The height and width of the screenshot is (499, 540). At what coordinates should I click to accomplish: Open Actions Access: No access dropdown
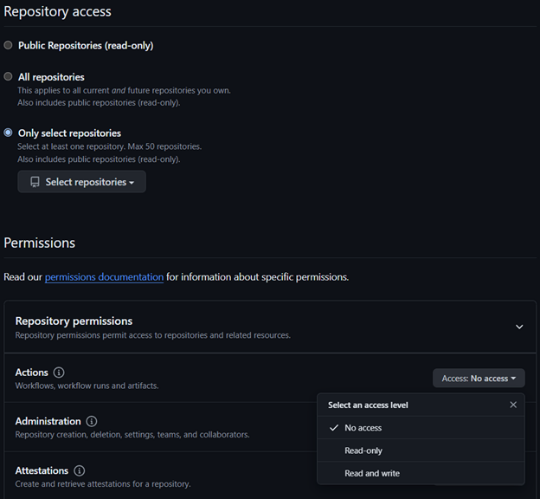point(479,378)
